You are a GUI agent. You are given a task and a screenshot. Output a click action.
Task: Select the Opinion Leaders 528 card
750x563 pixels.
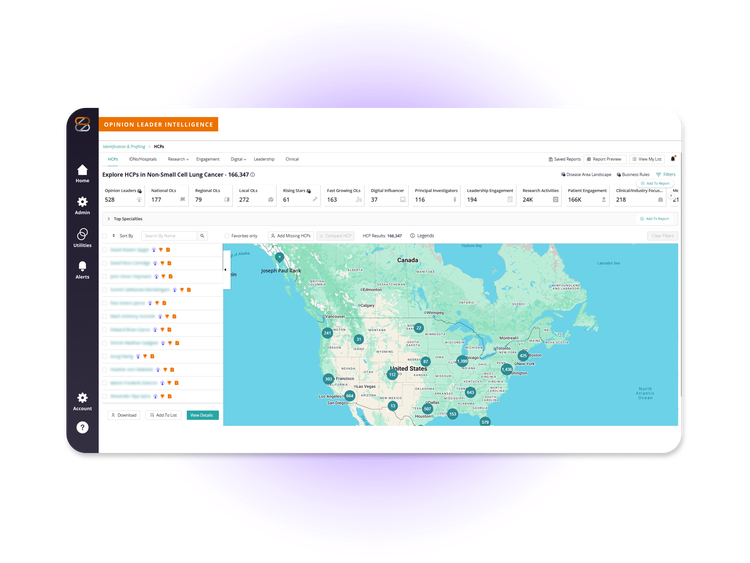tap(123, 196)
